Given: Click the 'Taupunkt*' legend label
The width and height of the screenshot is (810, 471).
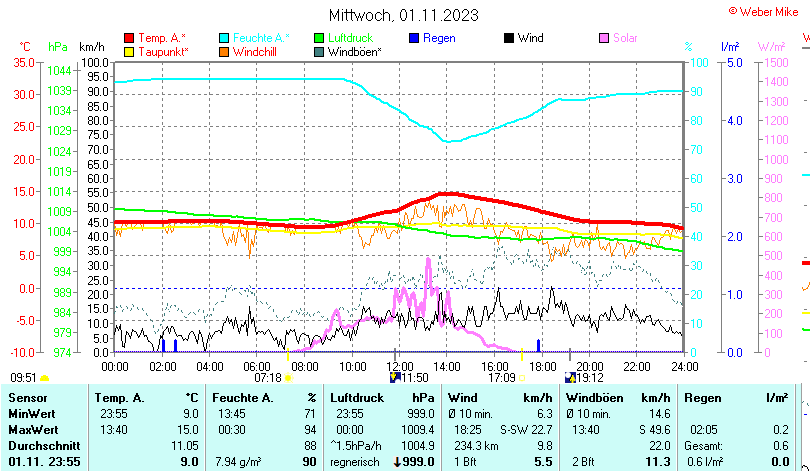Looking at the screenshot, I should point(163,52).
